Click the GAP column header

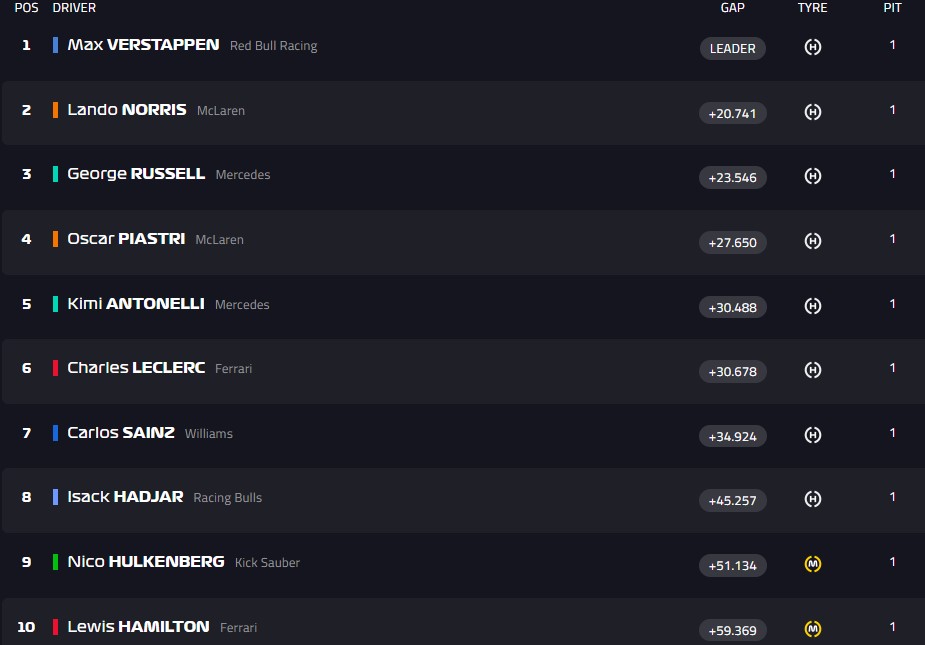pyautogui.click(x=733, y=8)
